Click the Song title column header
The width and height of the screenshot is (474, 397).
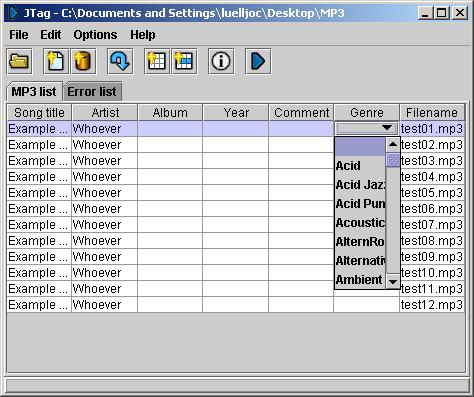click(x=39, y=113)
